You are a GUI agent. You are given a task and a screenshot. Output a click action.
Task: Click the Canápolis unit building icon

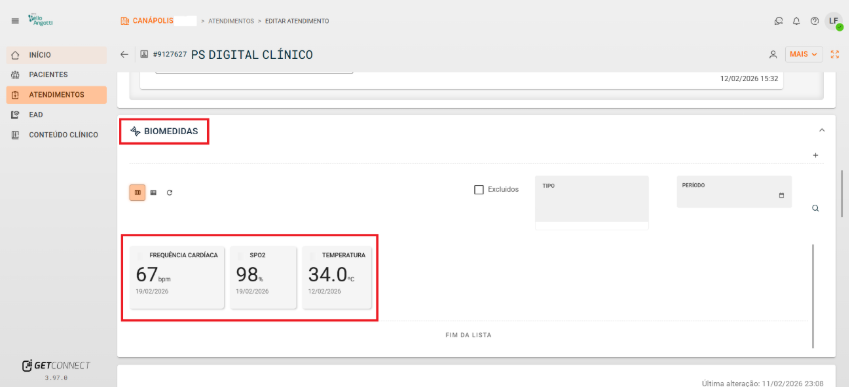pyautogui.click(x=125, y=21)
